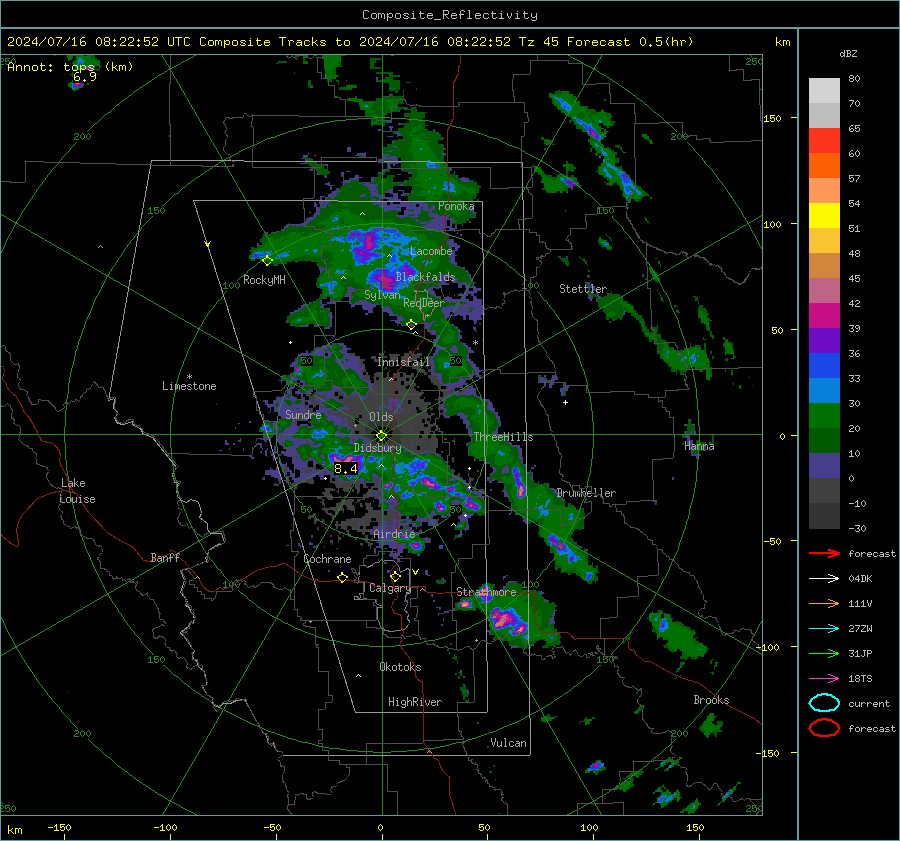Click the Airdrie city label
Image resolution: width=900 pixels, height=841 pixels.
click(x=394, y=534)
